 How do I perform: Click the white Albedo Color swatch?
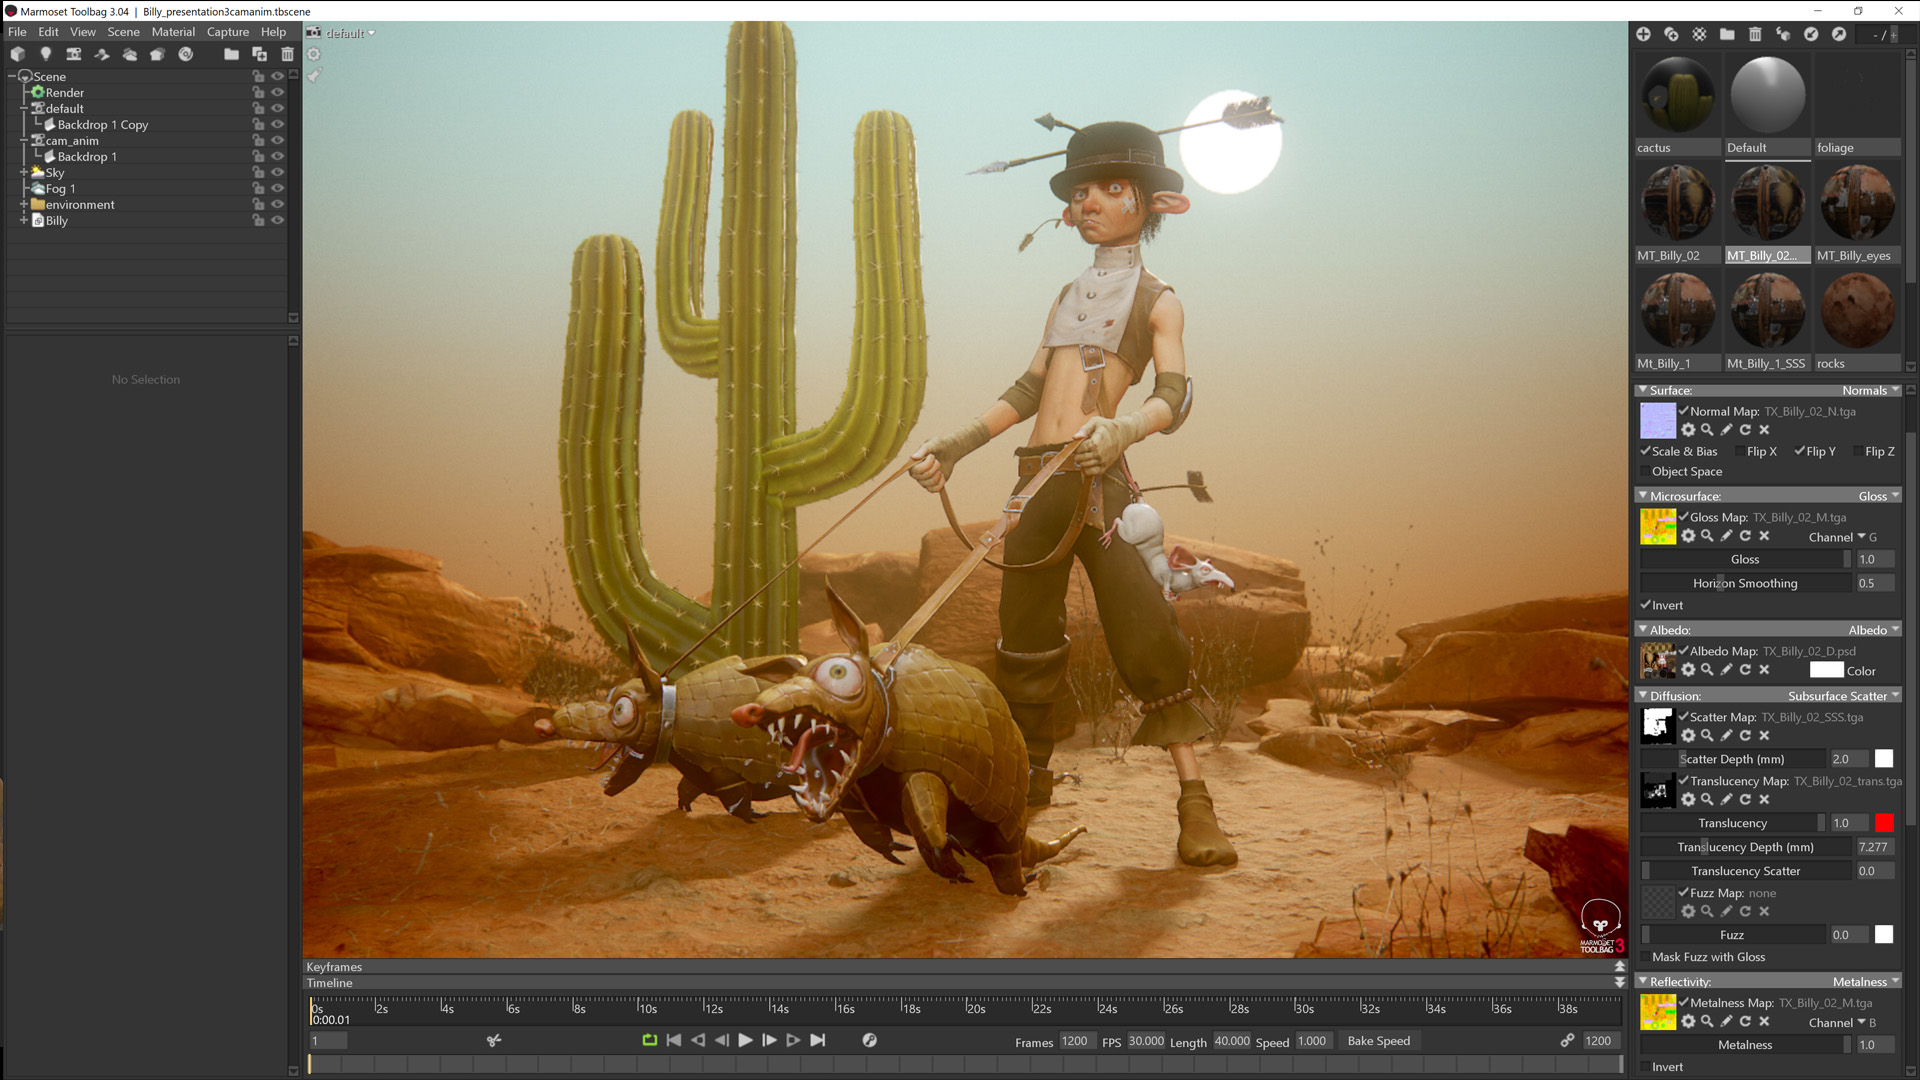click(x=1826, y=672)
